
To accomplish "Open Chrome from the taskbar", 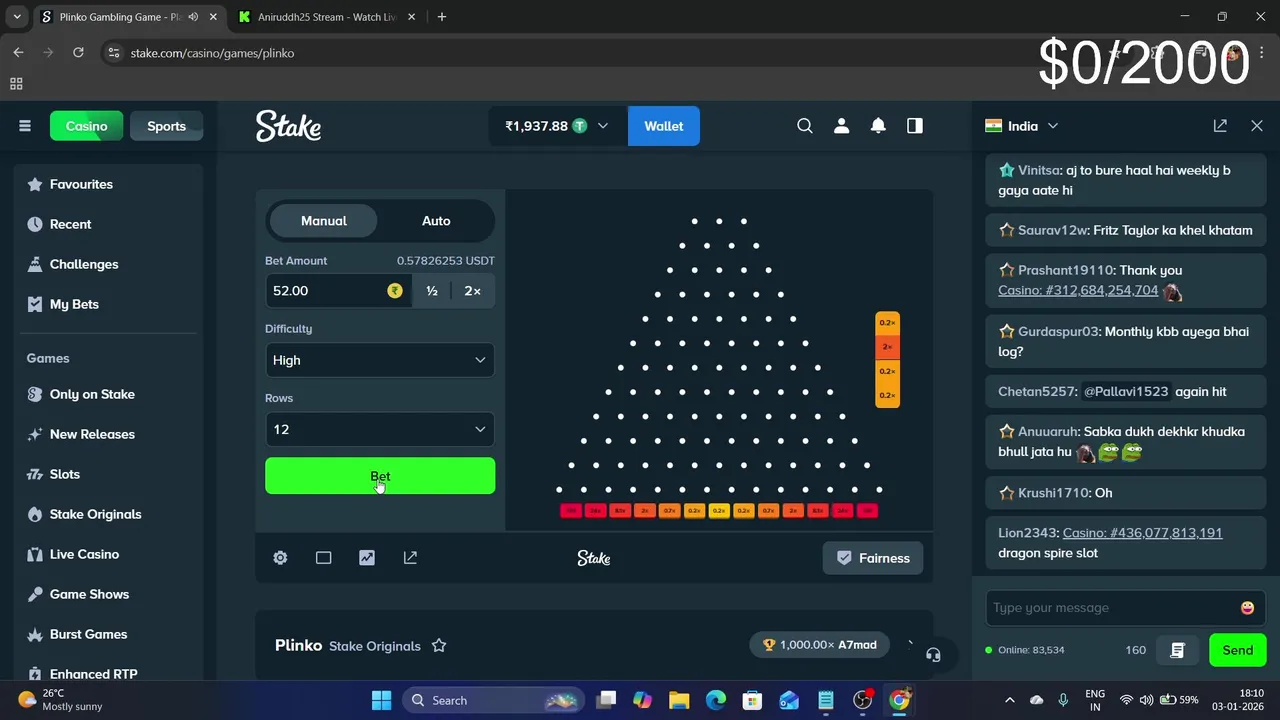I will [x=900, y=700].
